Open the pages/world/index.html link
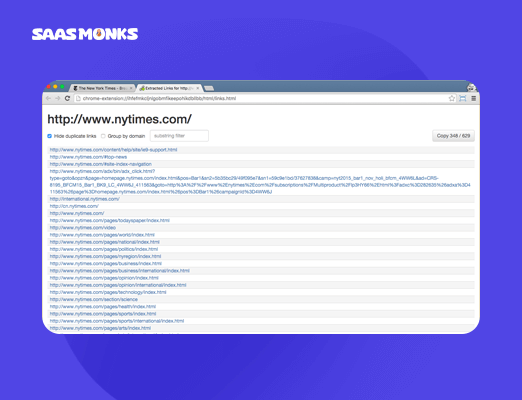522x400 pixels. tap(102, 235)
